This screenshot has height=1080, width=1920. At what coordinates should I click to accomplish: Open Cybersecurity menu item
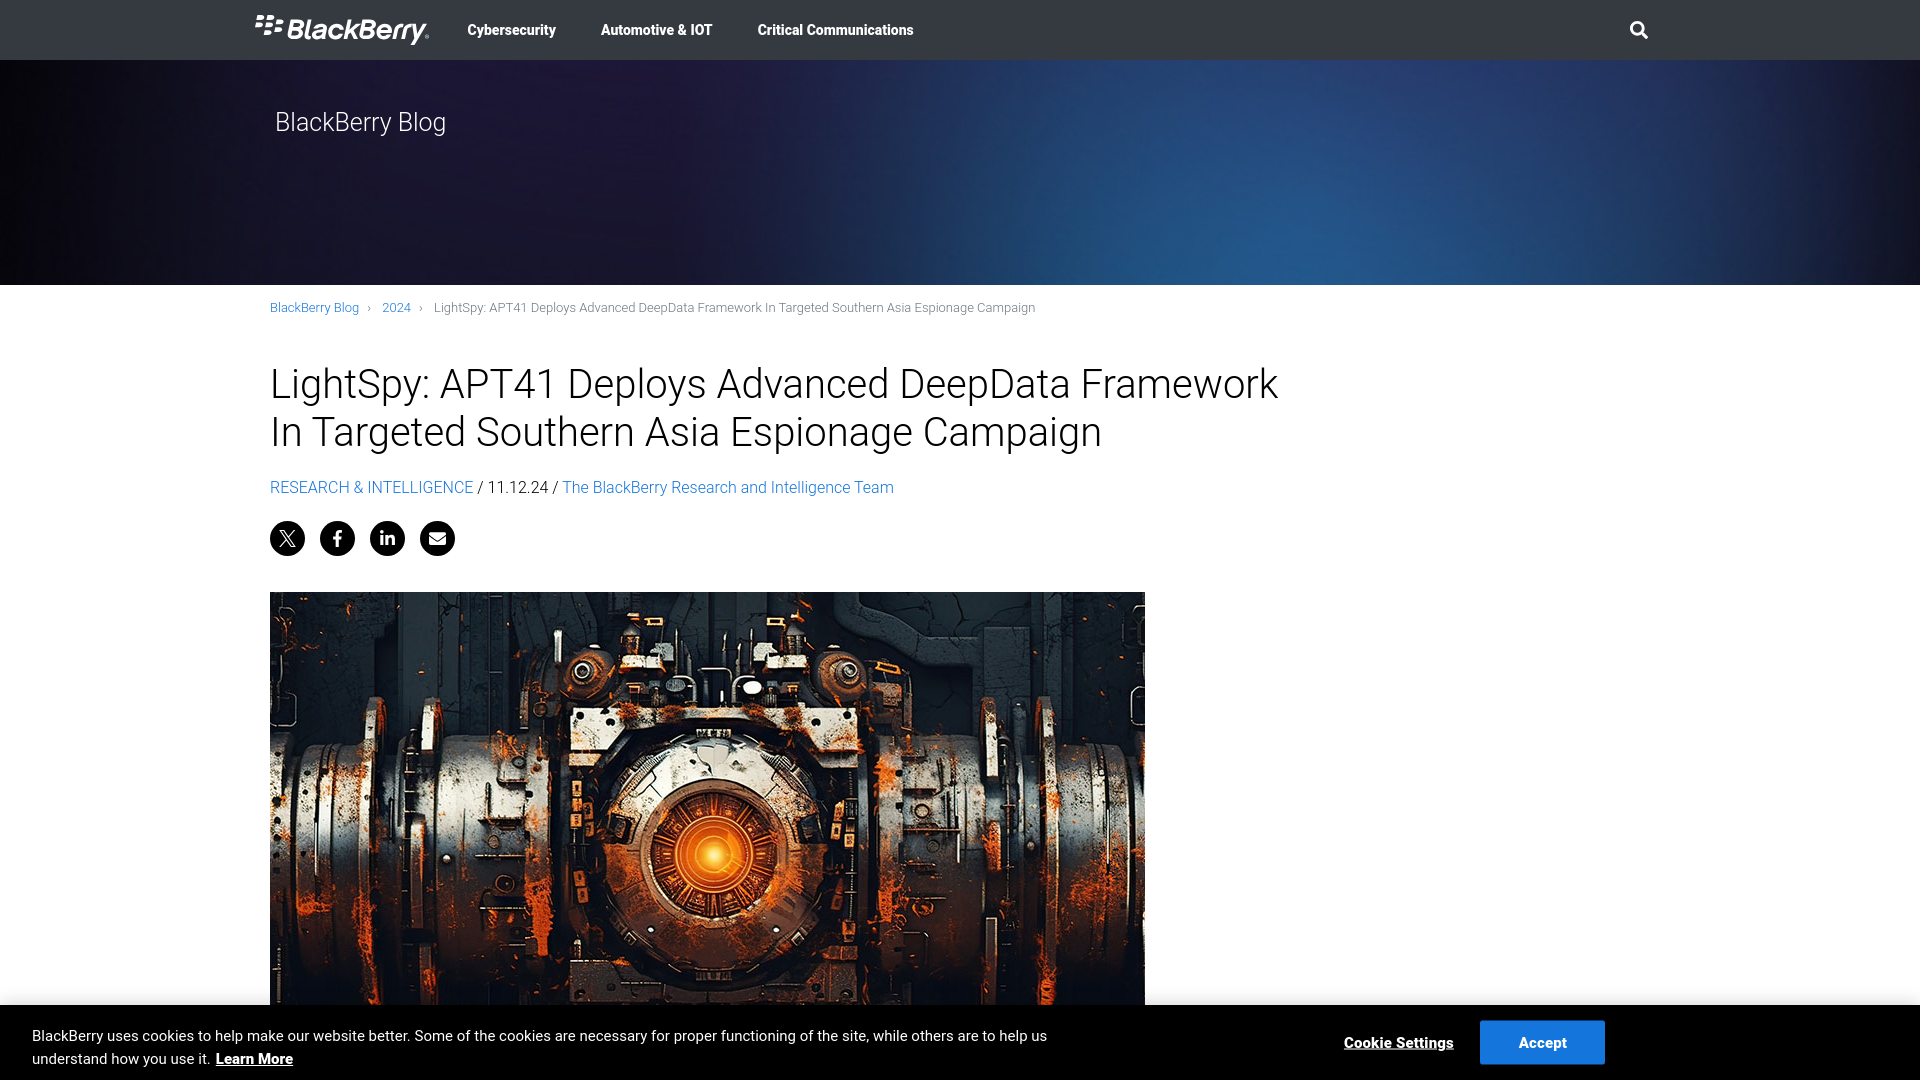[x=510, y=29]
